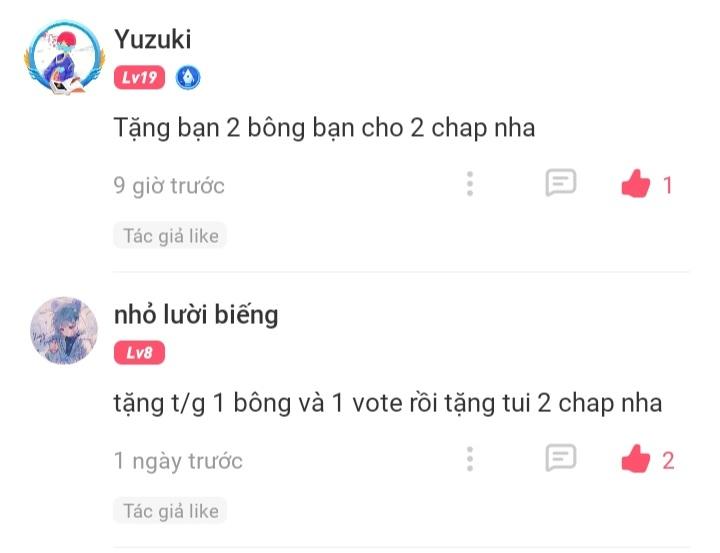Click Tác giả like tag under second comment

click(170, 511)
